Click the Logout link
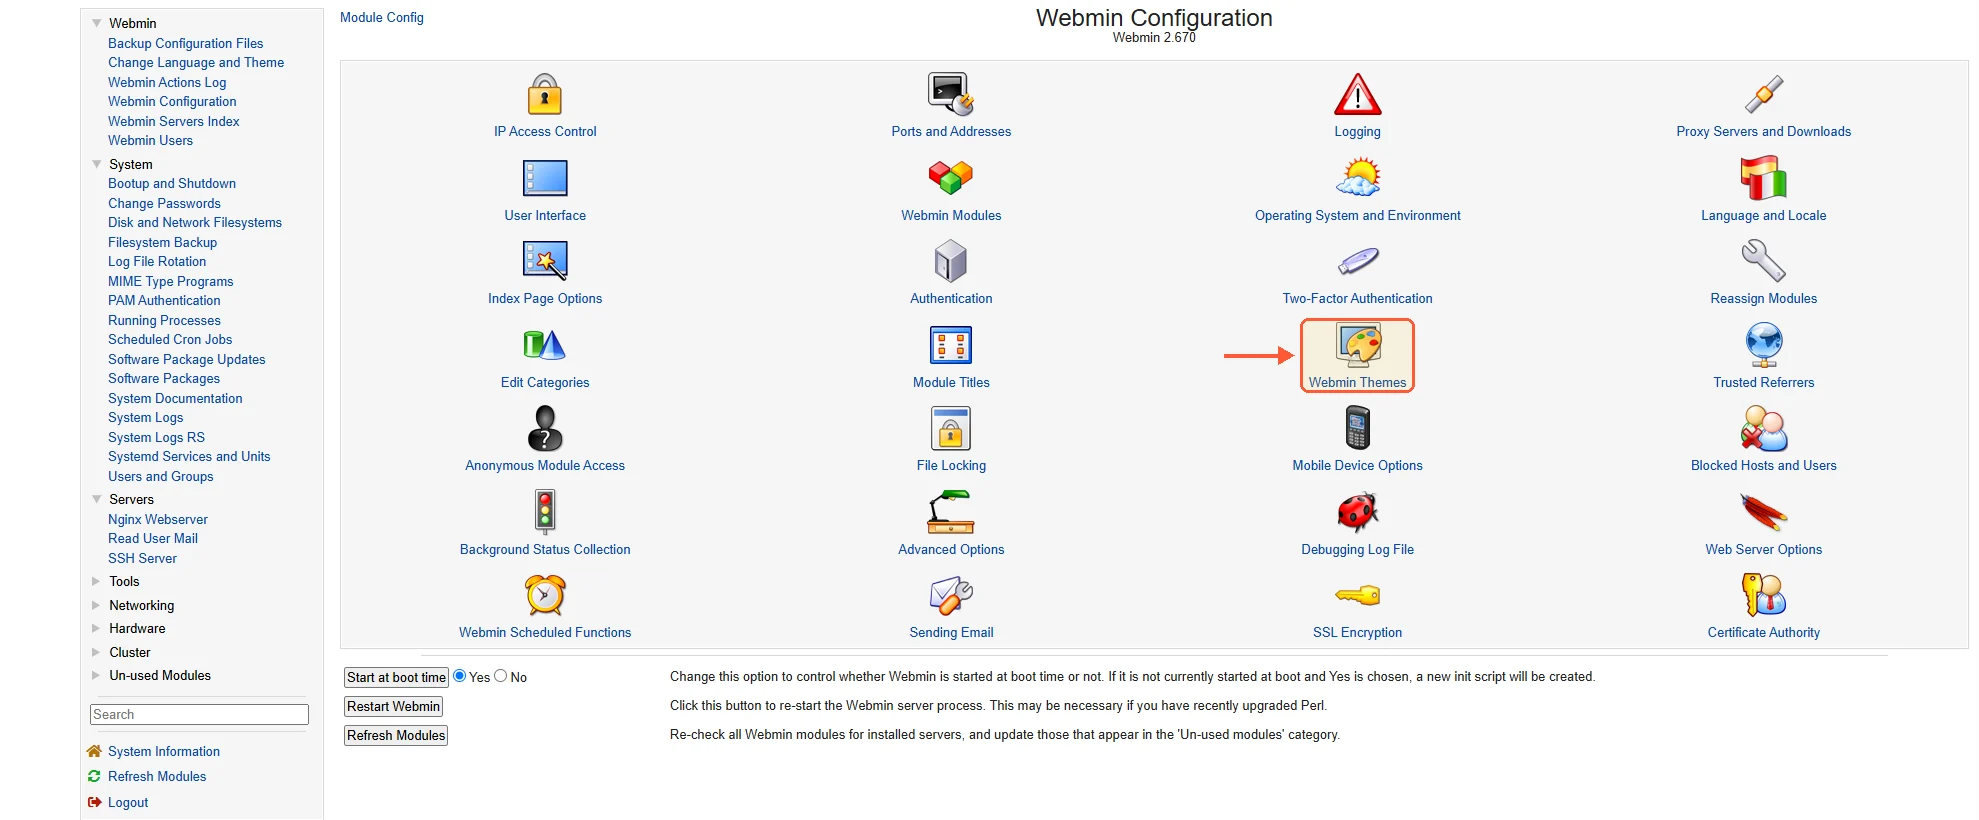Image resolution: width=1979 pixels, height=820 pixels. pyautogui.click(x=128, y=802)
